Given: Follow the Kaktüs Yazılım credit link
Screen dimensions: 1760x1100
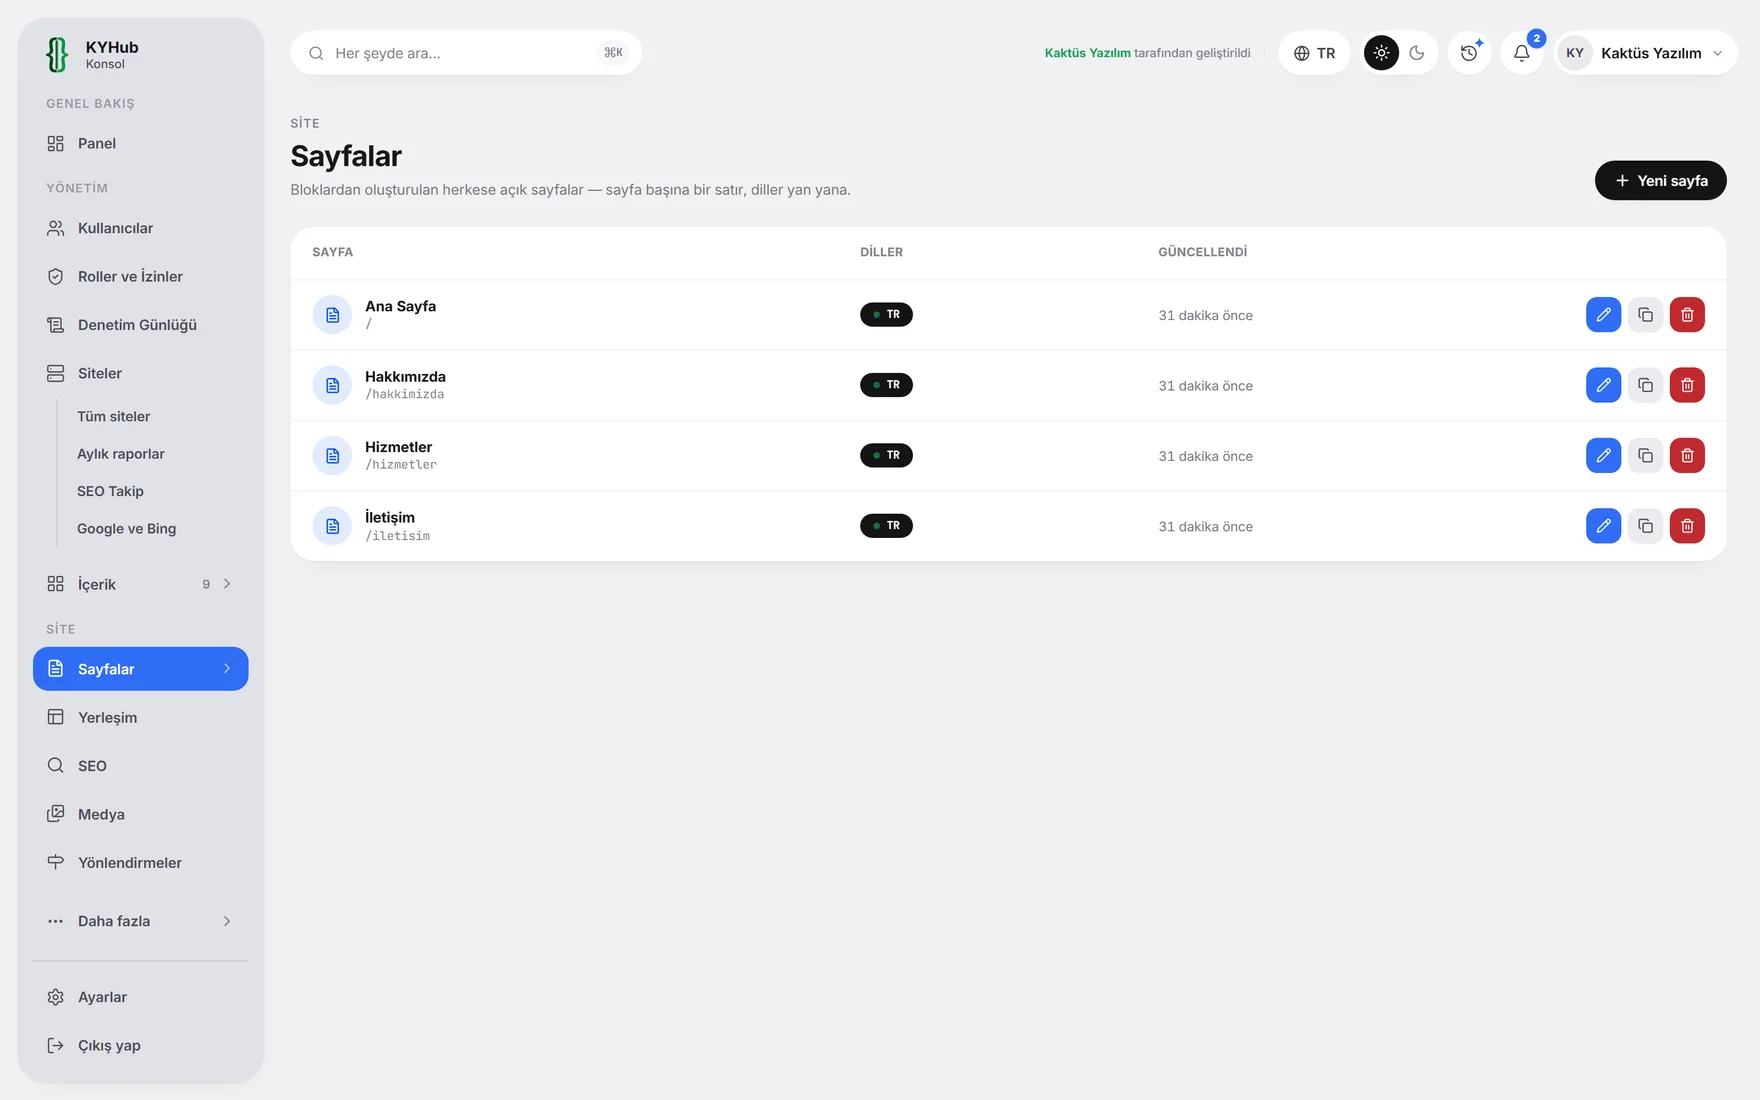Looking at the screenshot, I should pos(1087,53).
